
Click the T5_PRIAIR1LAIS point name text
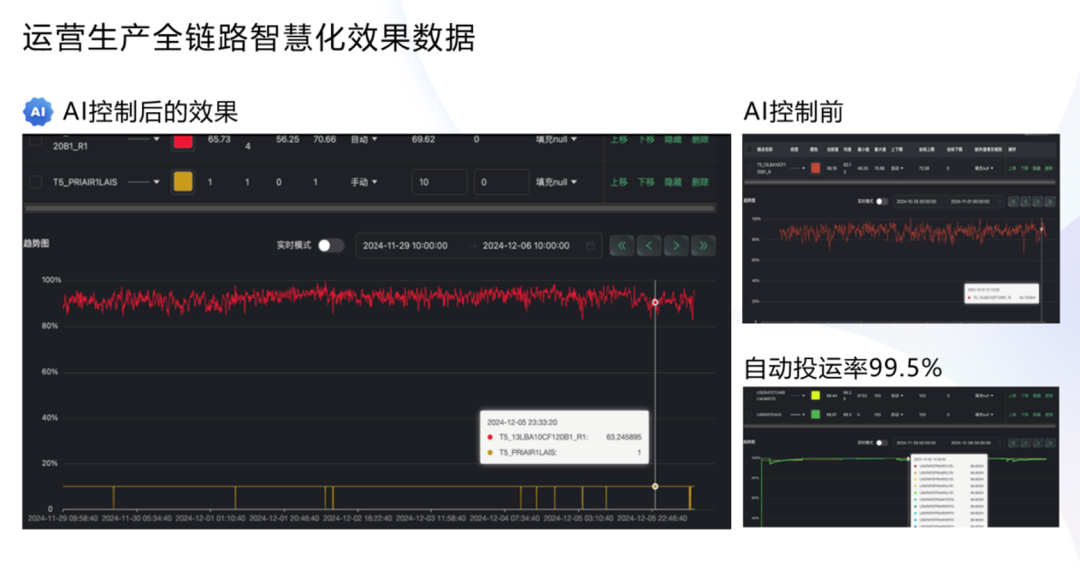pyautogui.click(x=85, y=182)
